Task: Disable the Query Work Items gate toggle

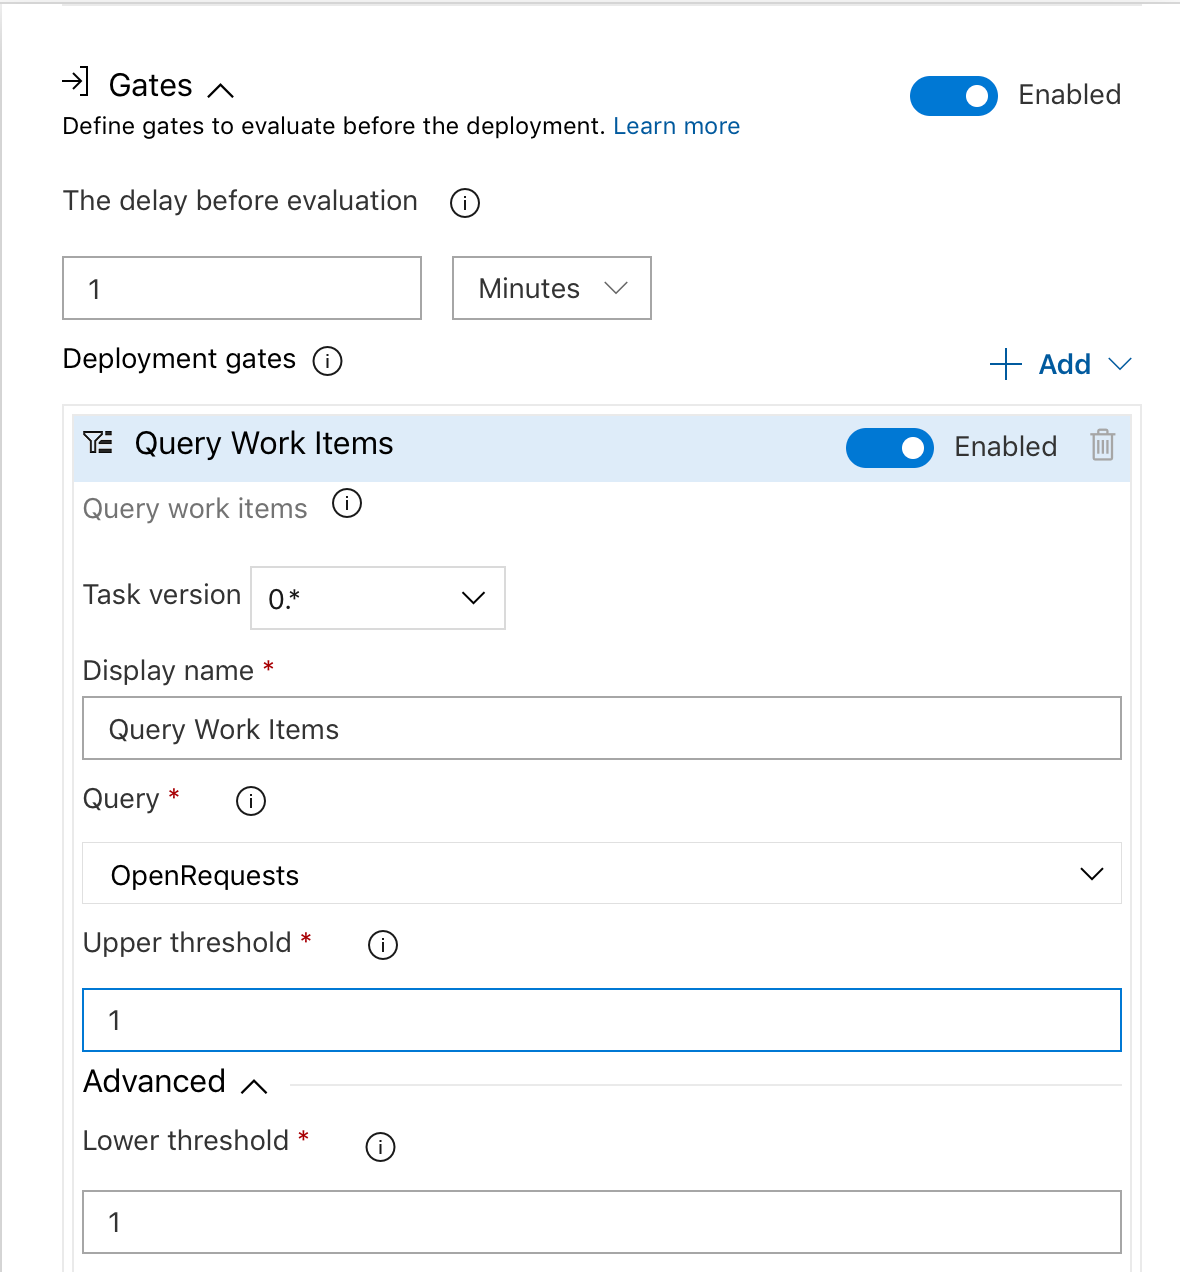Action: 889,448
